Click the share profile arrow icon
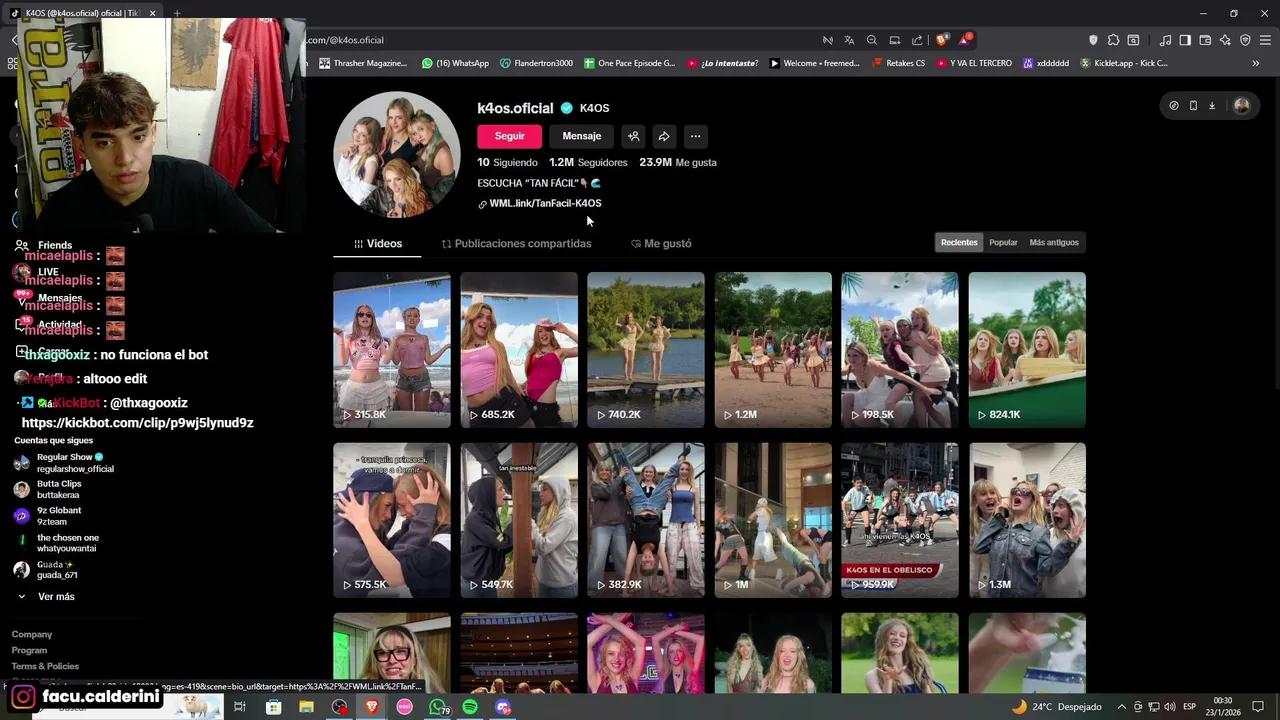 (x=664, y=136)
